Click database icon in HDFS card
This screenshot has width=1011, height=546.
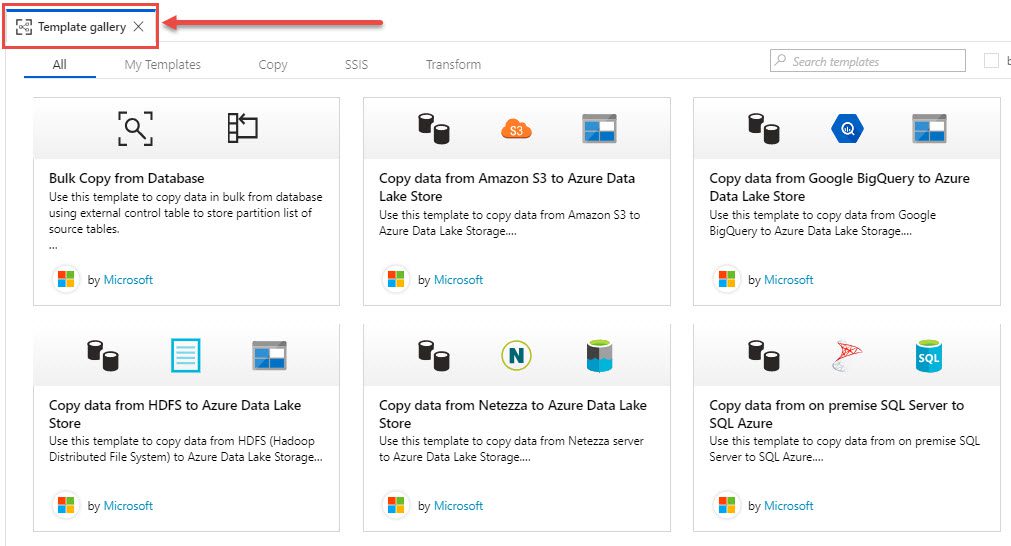pos(103,356)
